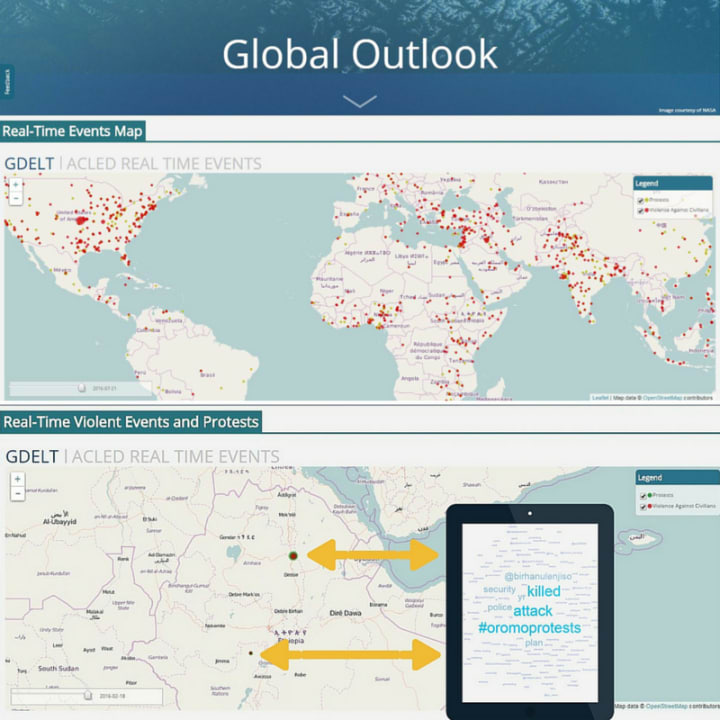Zoom out on the Real-Time Events Map
The width and height of the screenshot is (720, 720).
click(x=16, y=198)
